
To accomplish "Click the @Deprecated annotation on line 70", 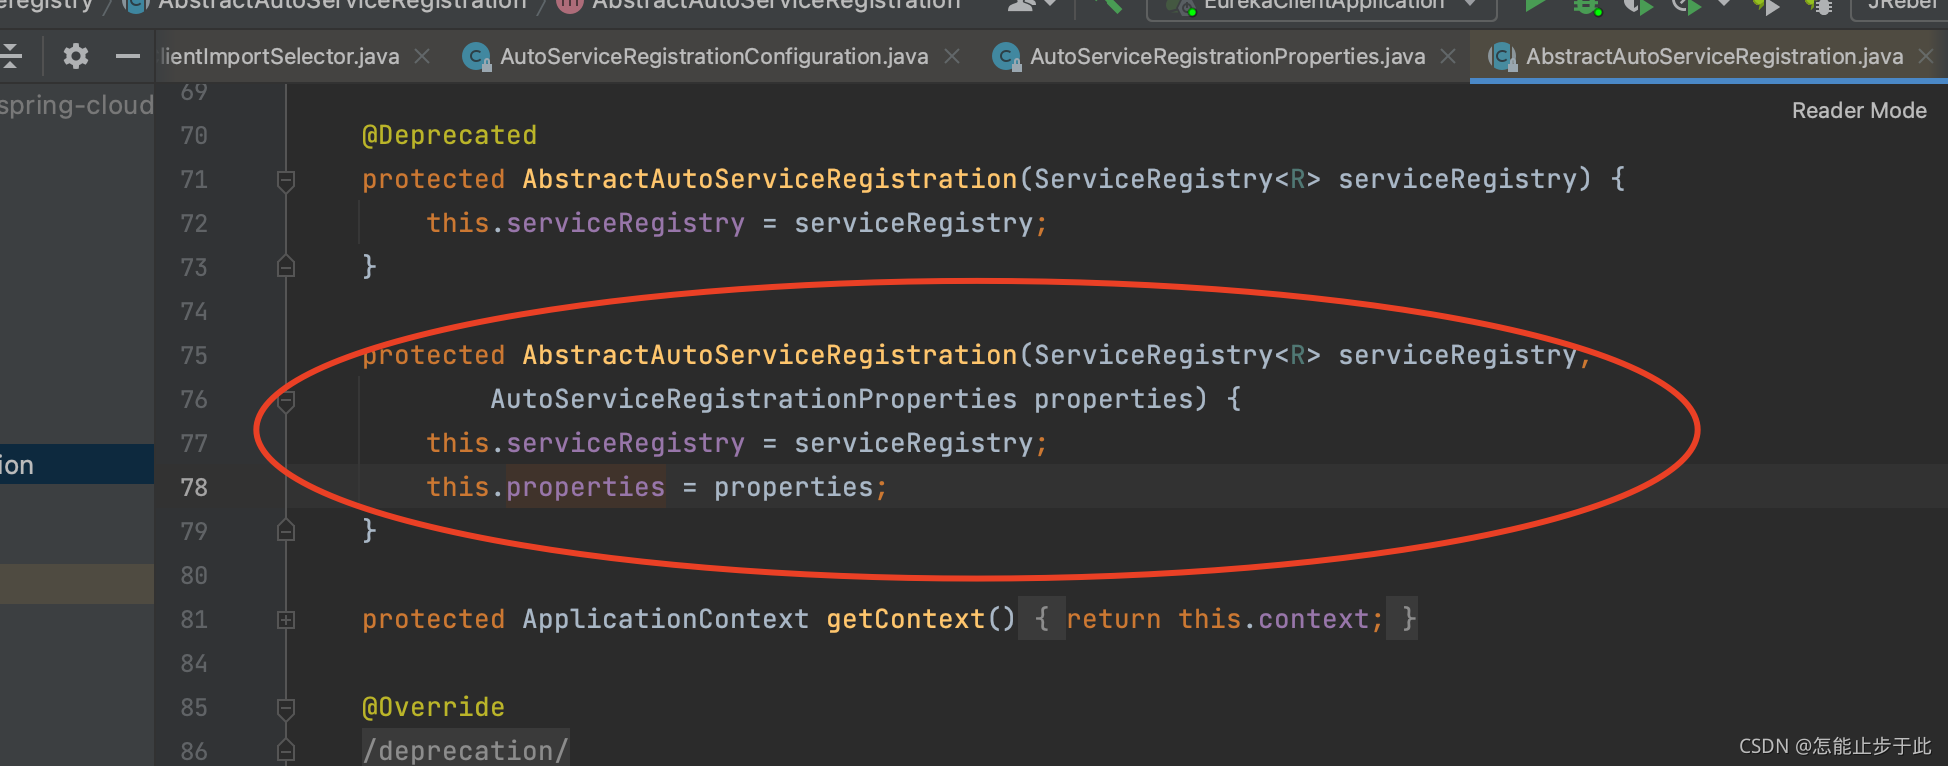I will pos(449,136).
